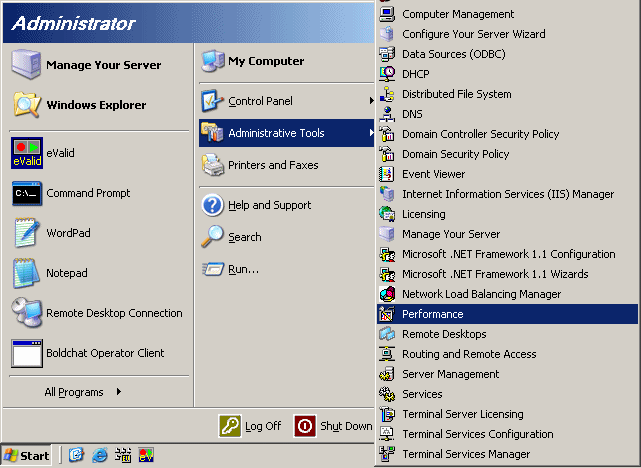Click the WordPad icon
The image size is (641, 468).
27,233
